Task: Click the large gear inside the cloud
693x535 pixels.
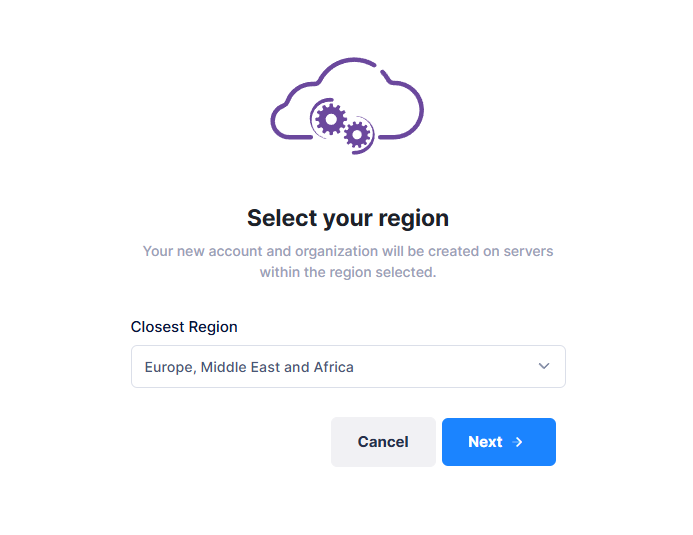Action: pos(328,118)
